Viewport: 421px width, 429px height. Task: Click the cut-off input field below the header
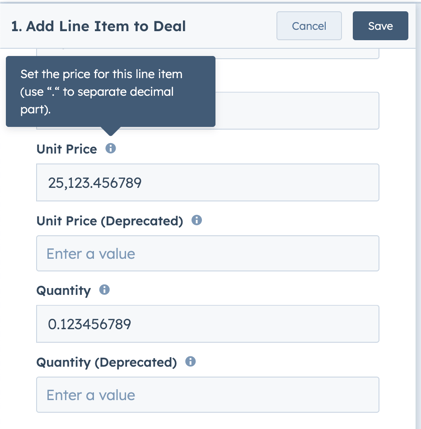(x=208, y=54)
